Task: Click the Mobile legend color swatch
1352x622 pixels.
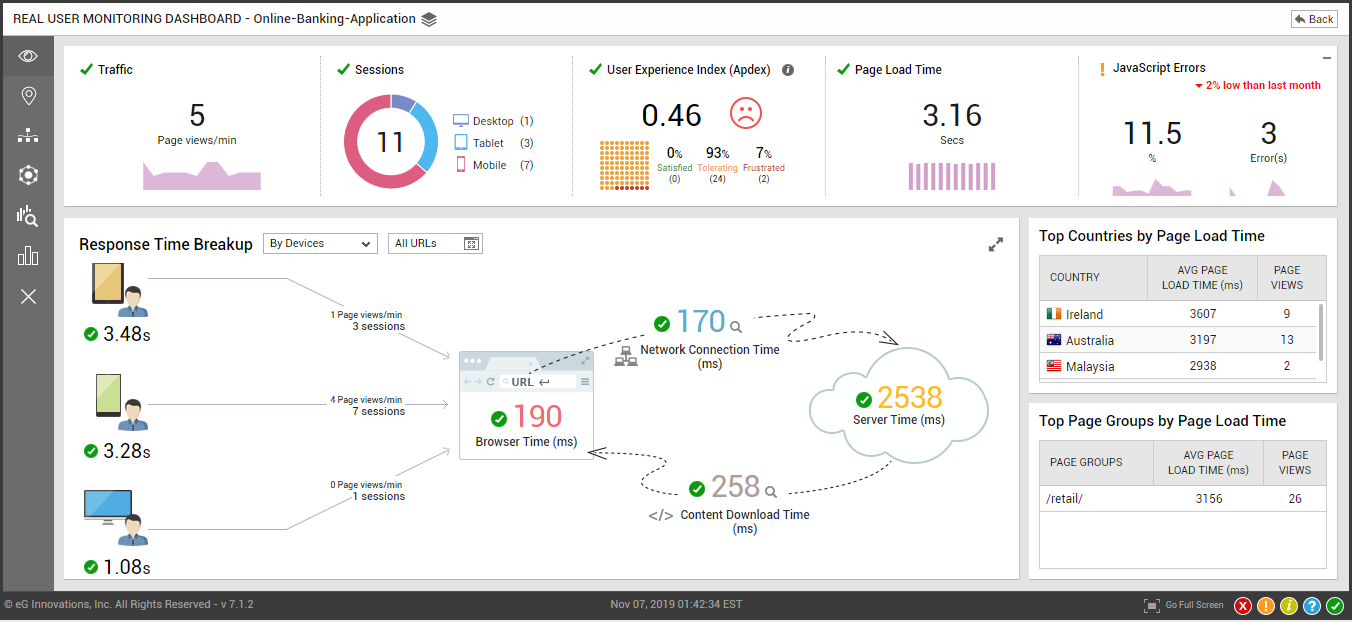Action: pyautogui.click(x=461, y=165)
